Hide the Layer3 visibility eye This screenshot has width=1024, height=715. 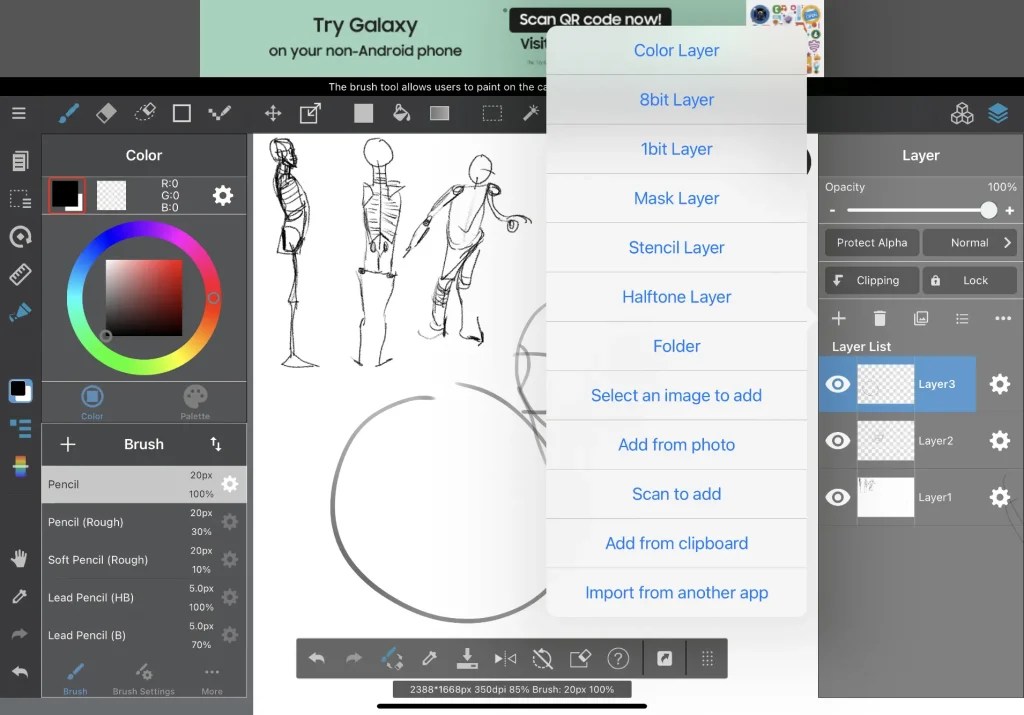[x=836, y=384]
